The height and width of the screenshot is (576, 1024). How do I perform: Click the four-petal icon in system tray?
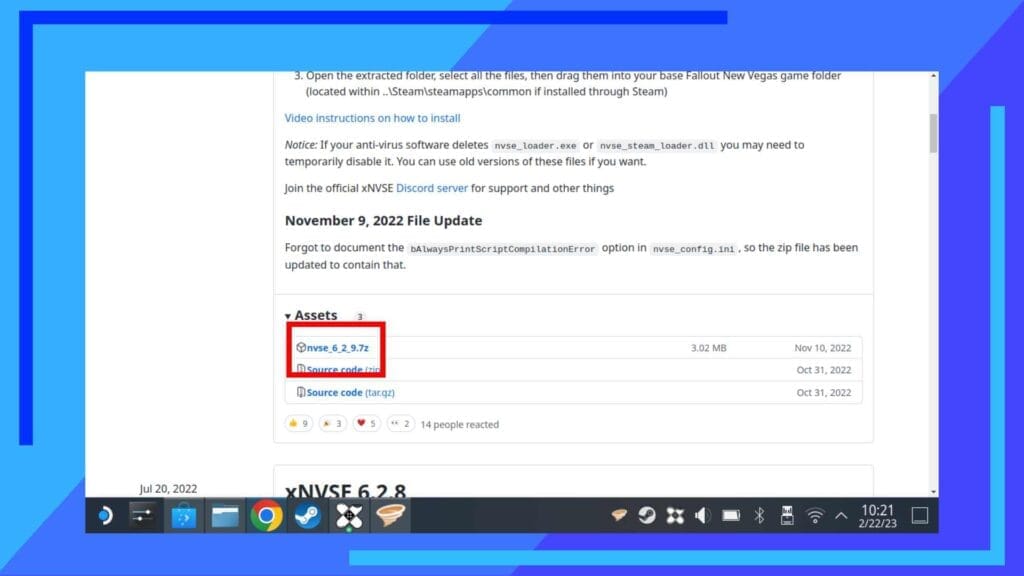pyautogui.click(x=675, y=516)
